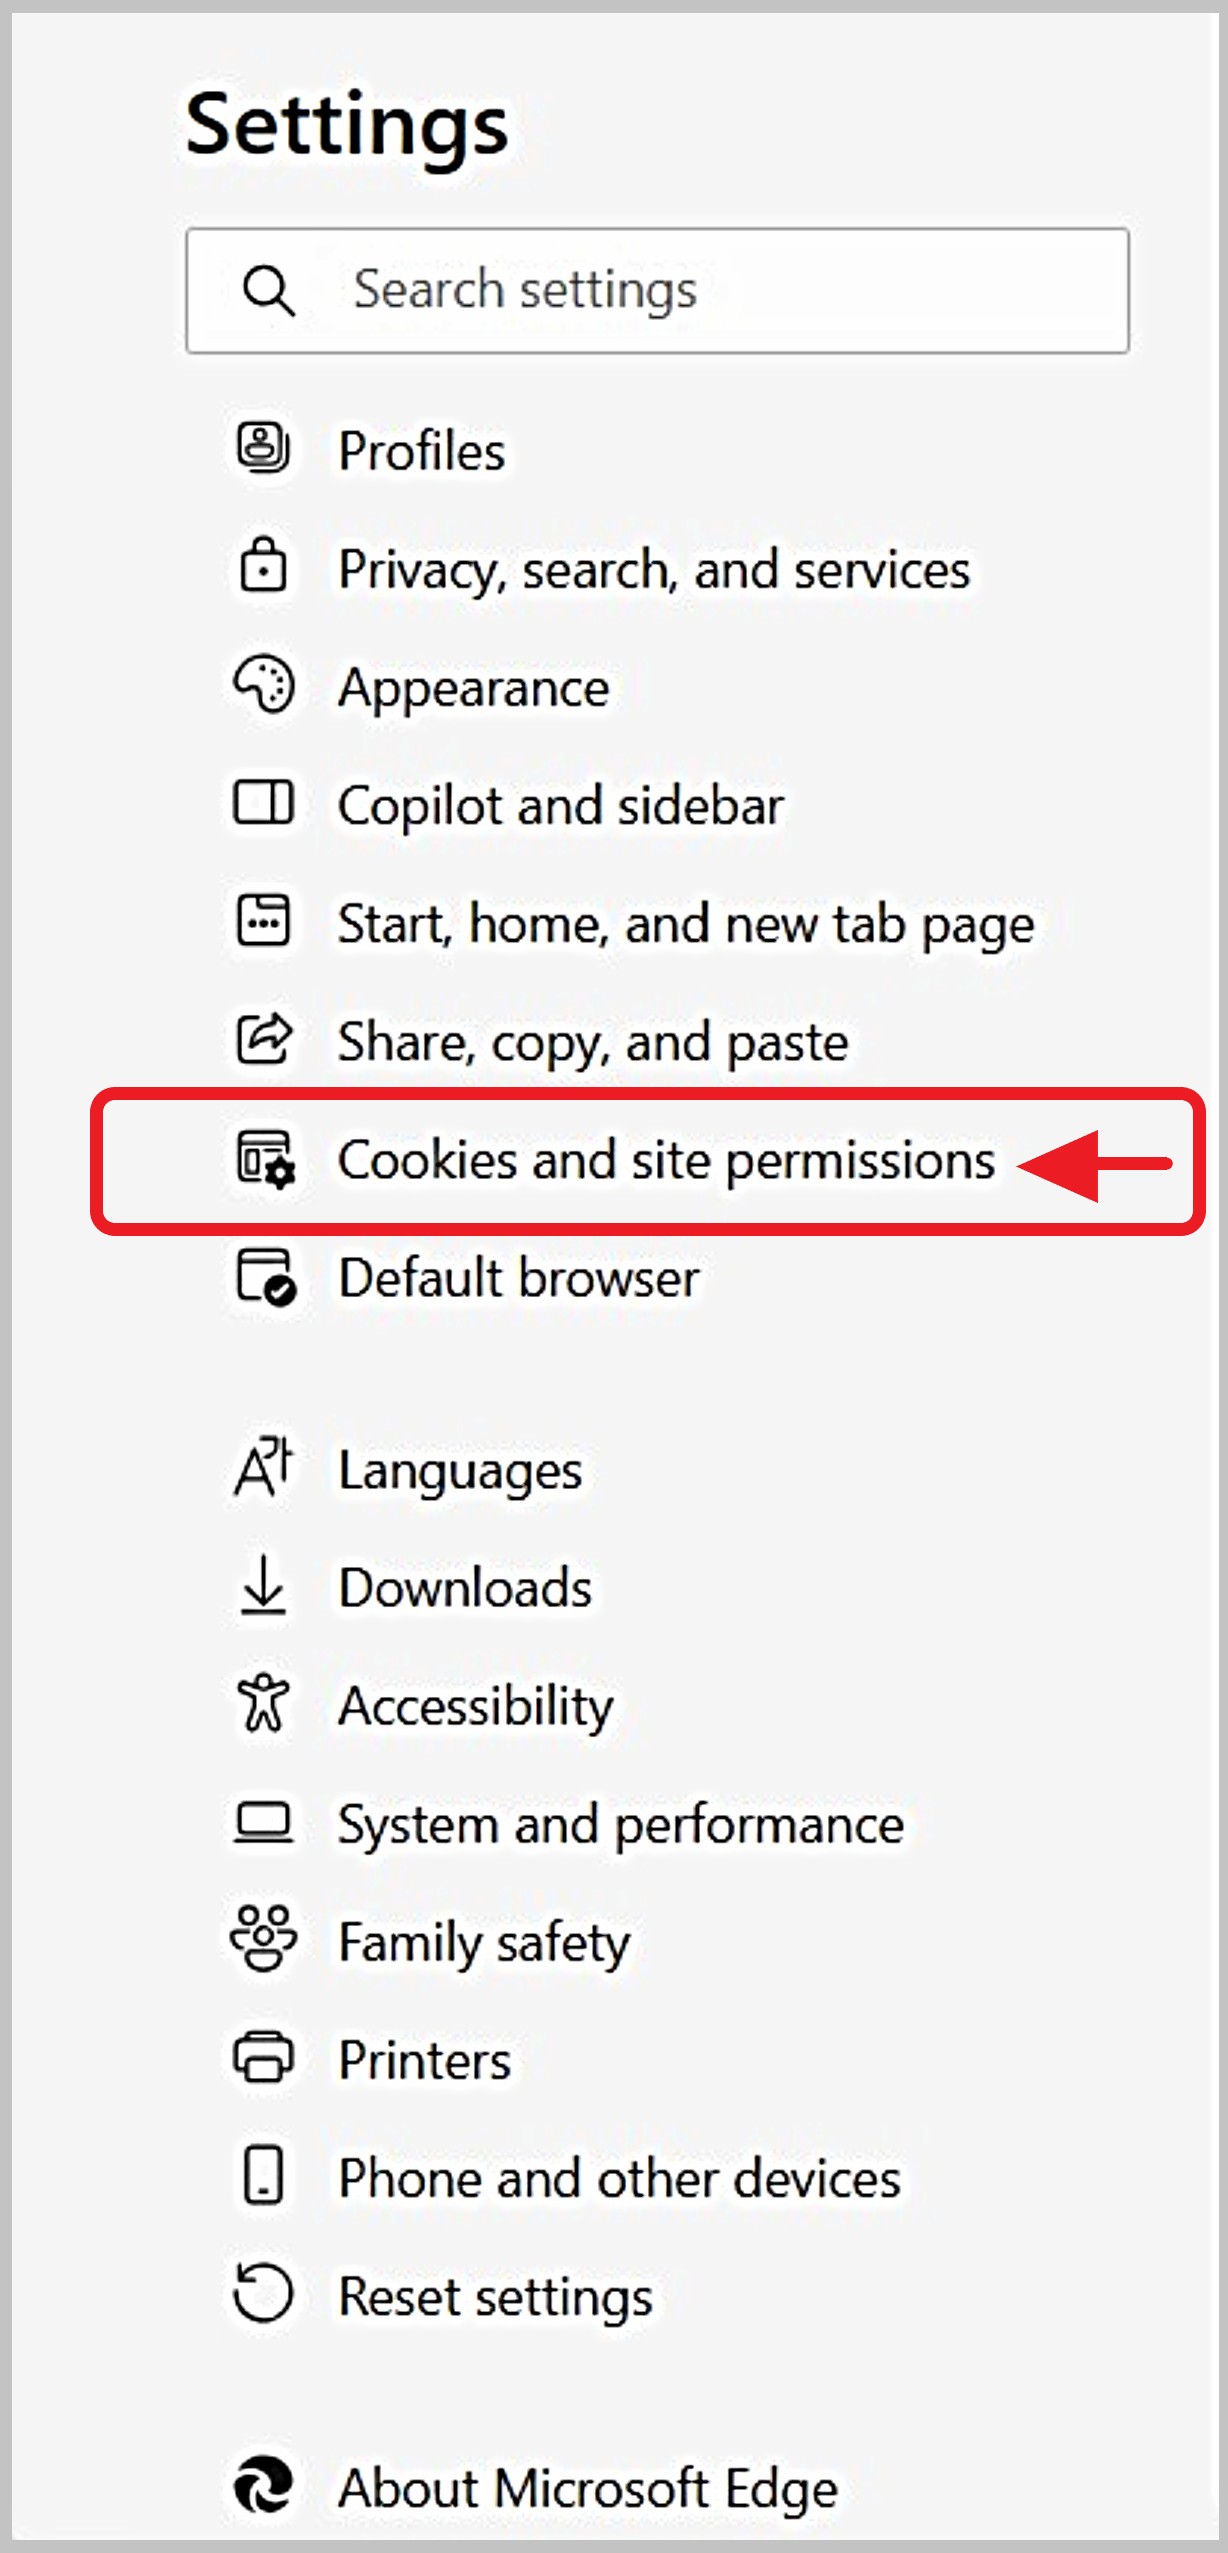1228x2553 pixels.
Task: Open Downloads via the down-arrow icon
Action: pos(263,1586)
